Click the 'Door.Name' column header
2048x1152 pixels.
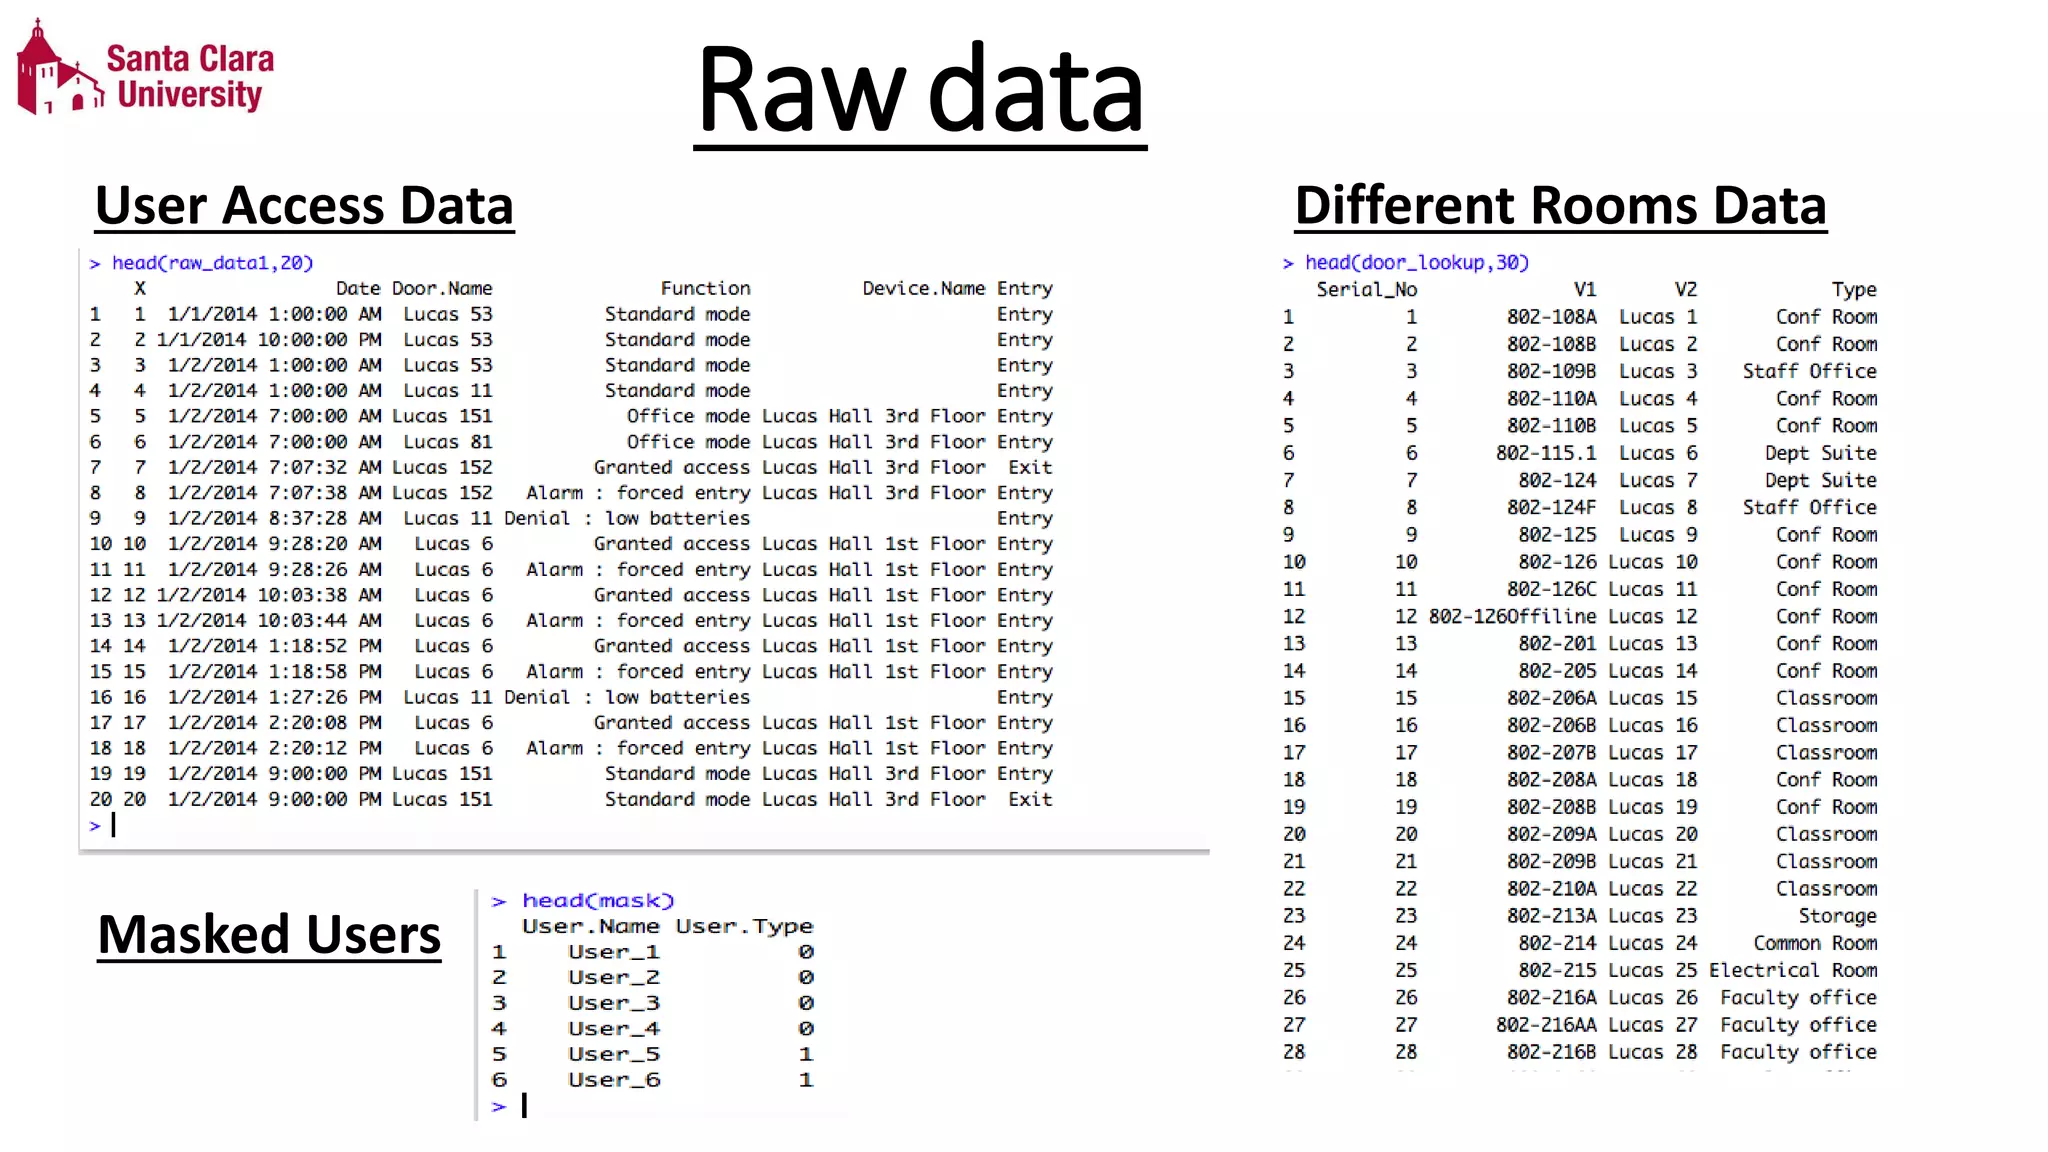pyautogui.click(x=442, y=289)
